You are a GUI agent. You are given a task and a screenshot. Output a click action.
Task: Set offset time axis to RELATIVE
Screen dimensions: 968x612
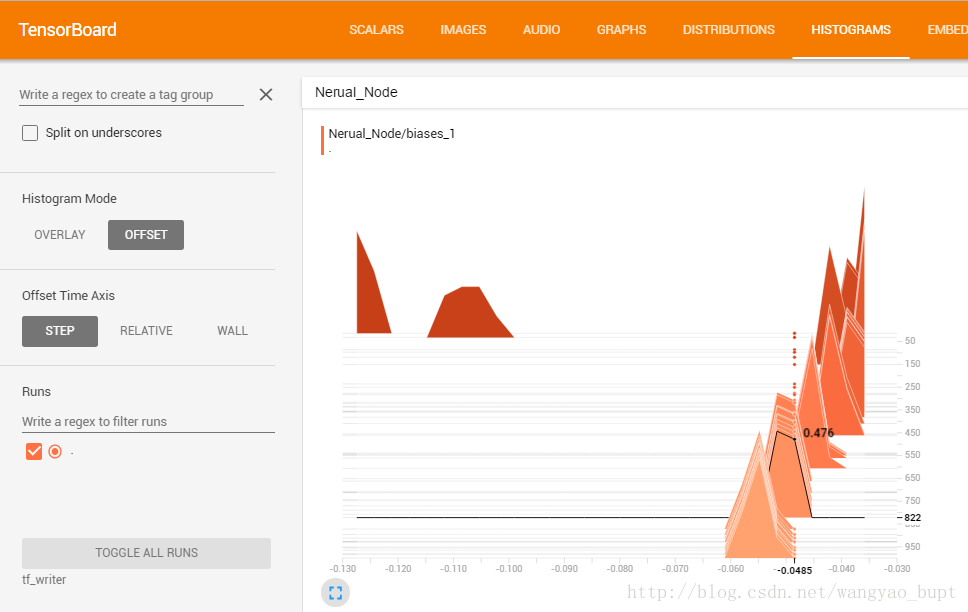click(x=146, y=331)
